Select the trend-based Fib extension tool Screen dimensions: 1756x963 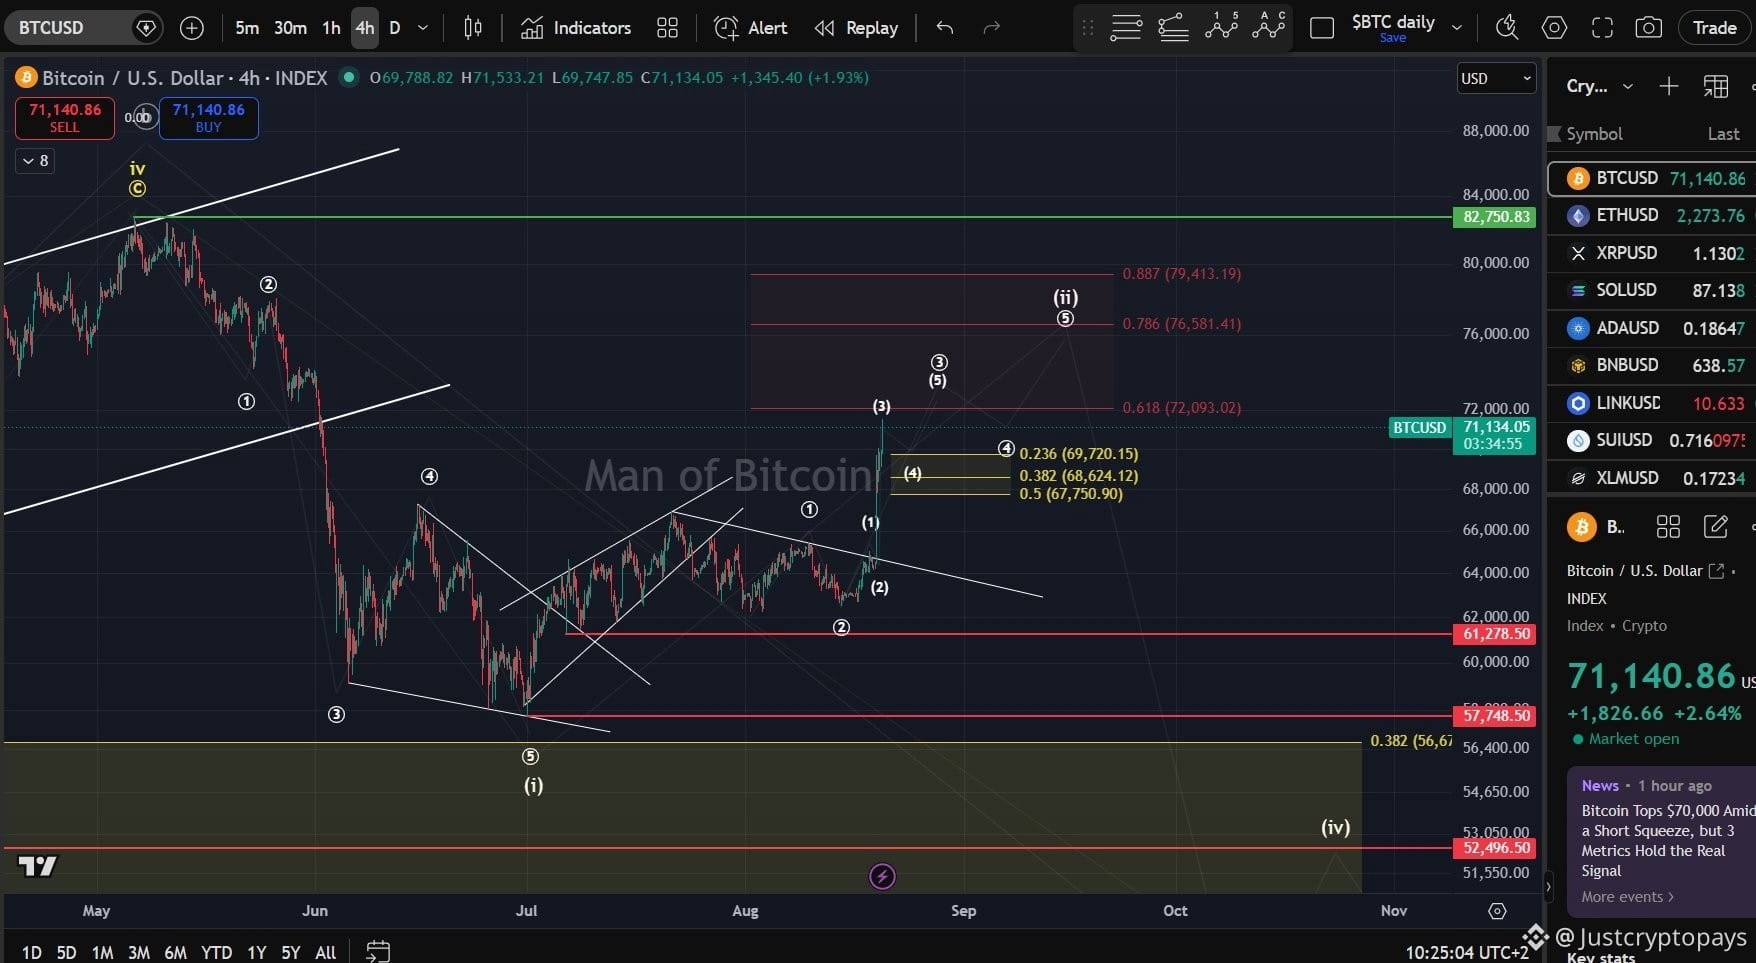click(1173, 28)
